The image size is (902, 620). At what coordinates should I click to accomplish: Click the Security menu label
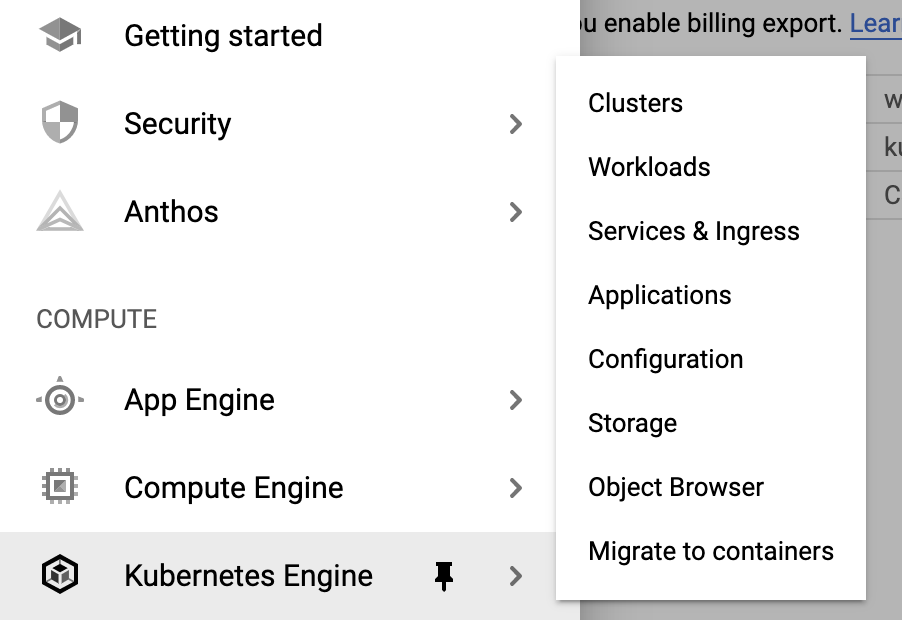pyautogui.click(x=177, y=124)
